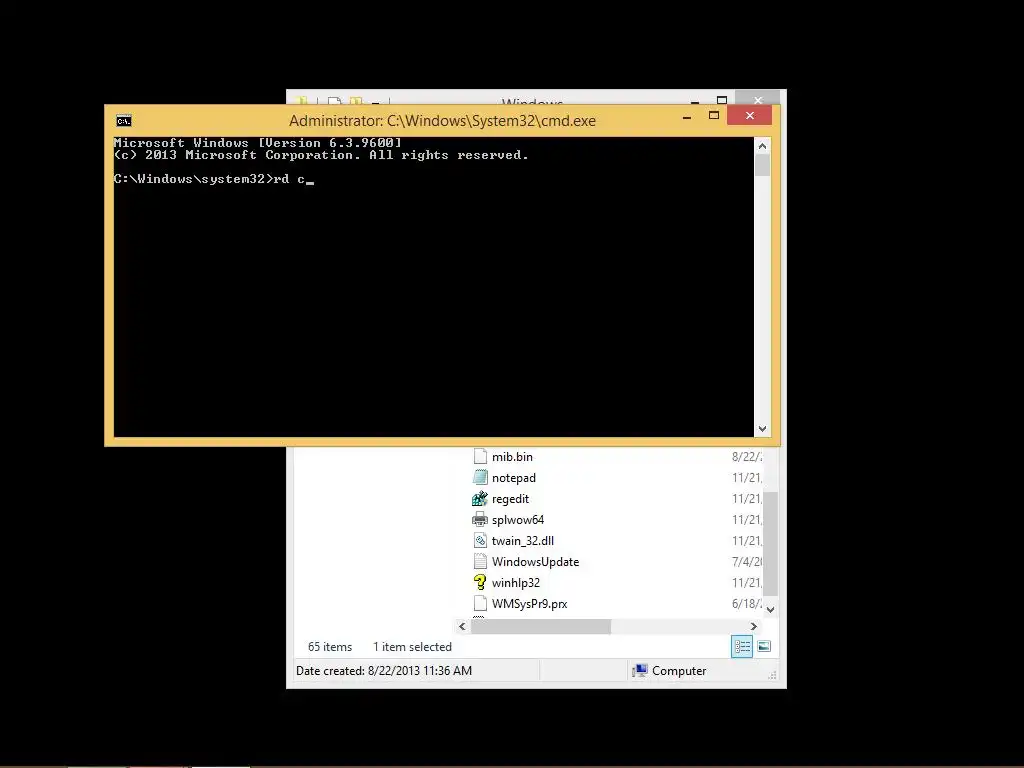
Task: Click the command prompt line with rd c
Action: pos(214,179)
